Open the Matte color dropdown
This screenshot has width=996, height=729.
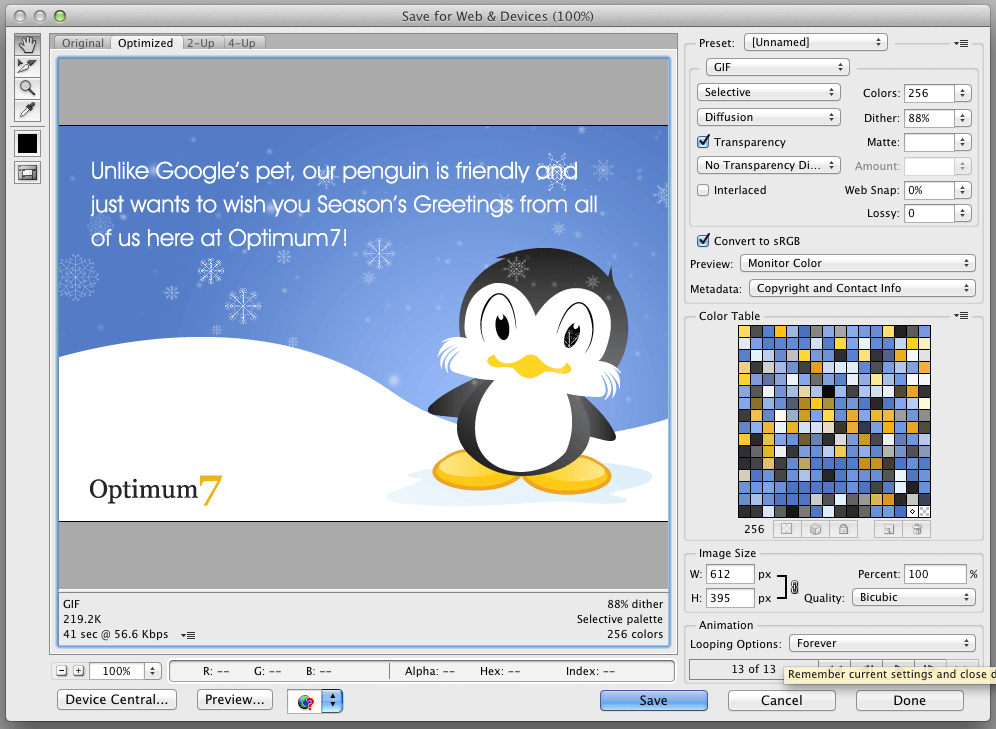coord(962,142)
